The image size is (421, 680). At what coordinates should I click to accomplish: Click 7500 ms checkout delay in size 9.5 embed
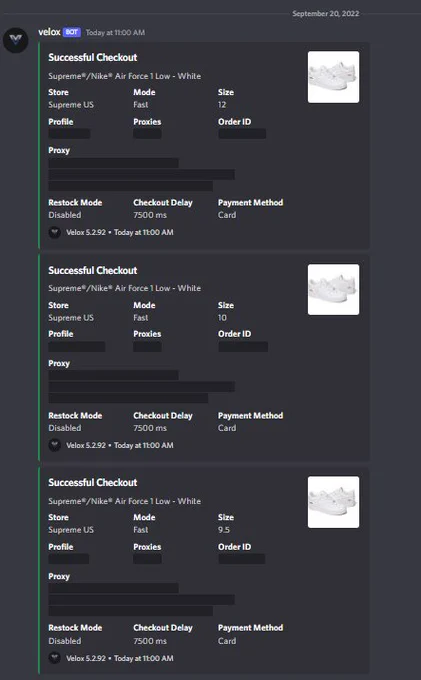pyautogui.click(x=150, y=641)
